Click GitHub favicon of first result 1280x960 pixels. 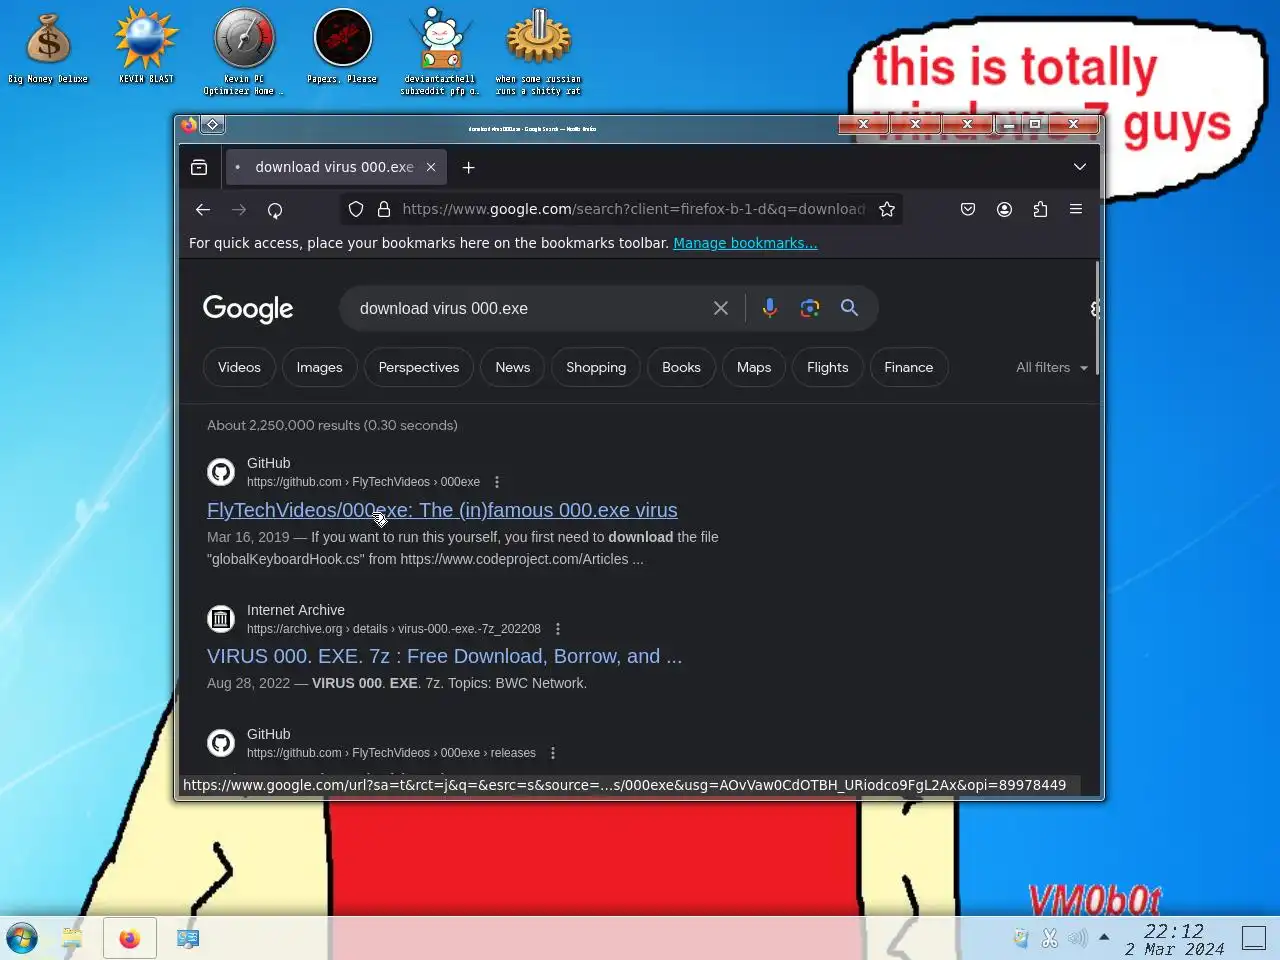[221, 472]
